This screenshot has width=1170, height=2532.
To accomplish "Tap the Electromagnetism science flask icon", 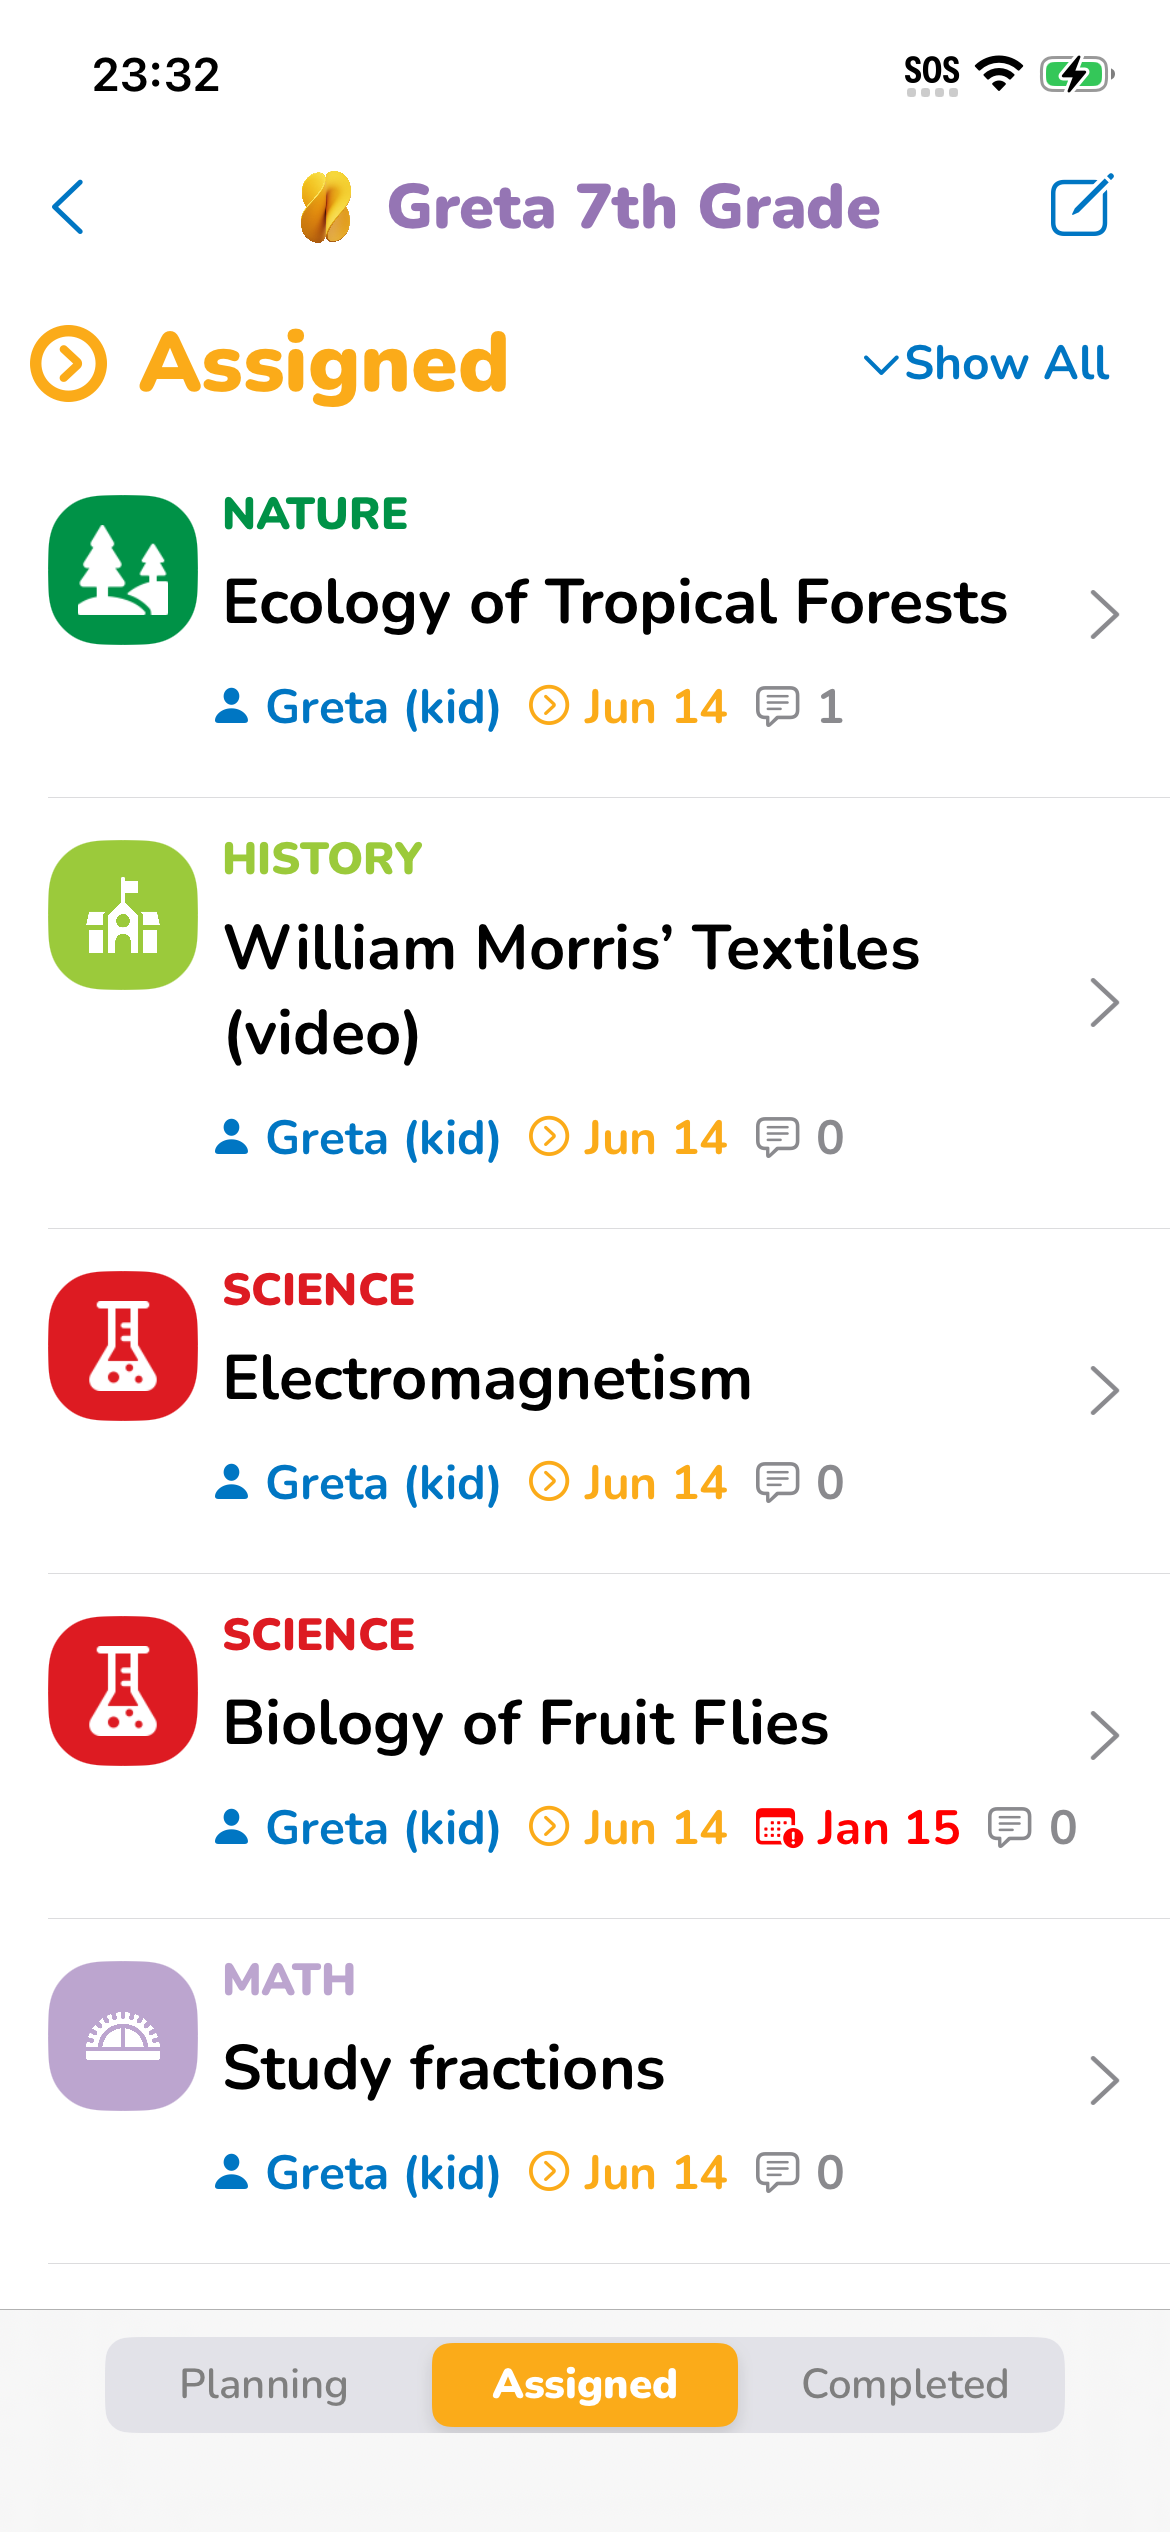I will pyautogui.click(x=123, y=1346).
